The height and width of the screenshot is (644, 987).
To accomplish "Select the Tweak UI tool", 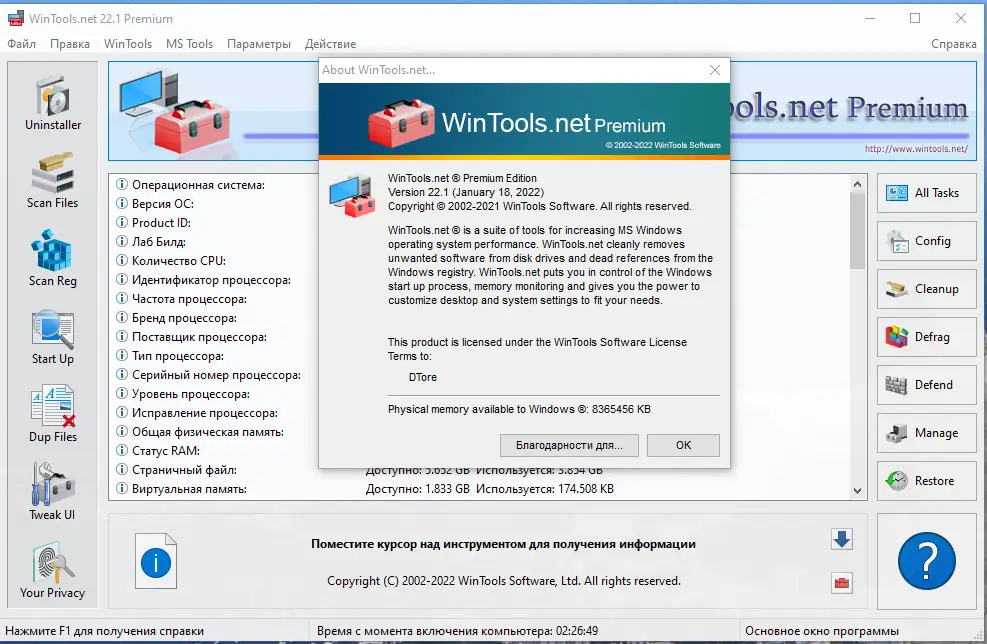I will click(x=51, y=490).
